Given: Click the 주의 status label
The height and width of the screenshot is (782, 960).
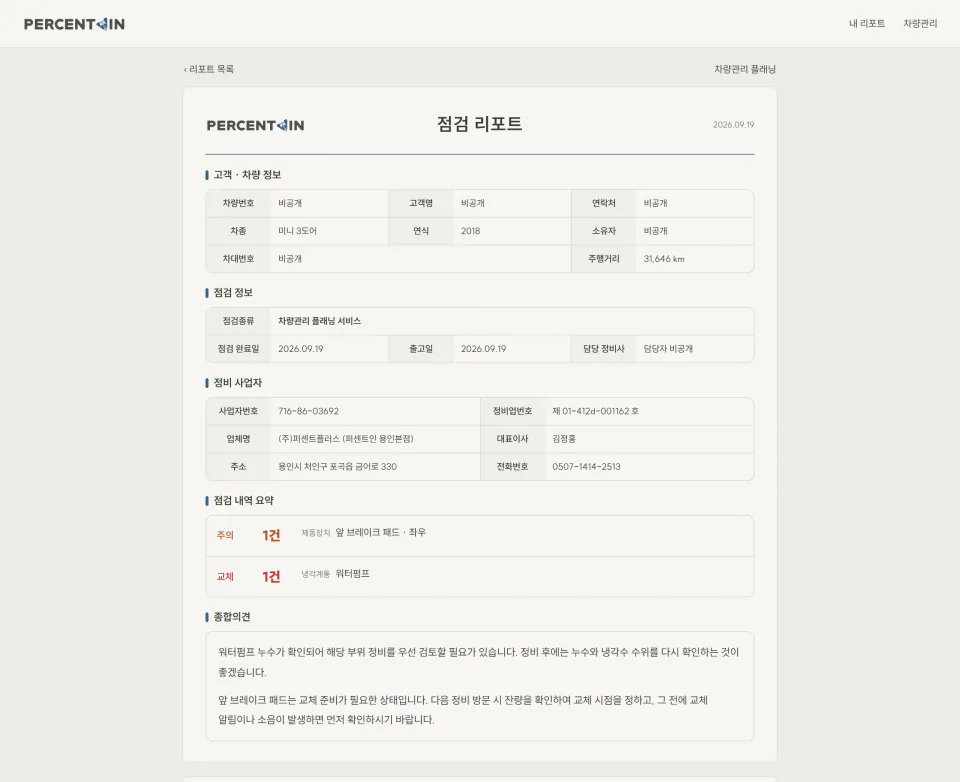Looking at the screenshot, I should pos(225,535).
